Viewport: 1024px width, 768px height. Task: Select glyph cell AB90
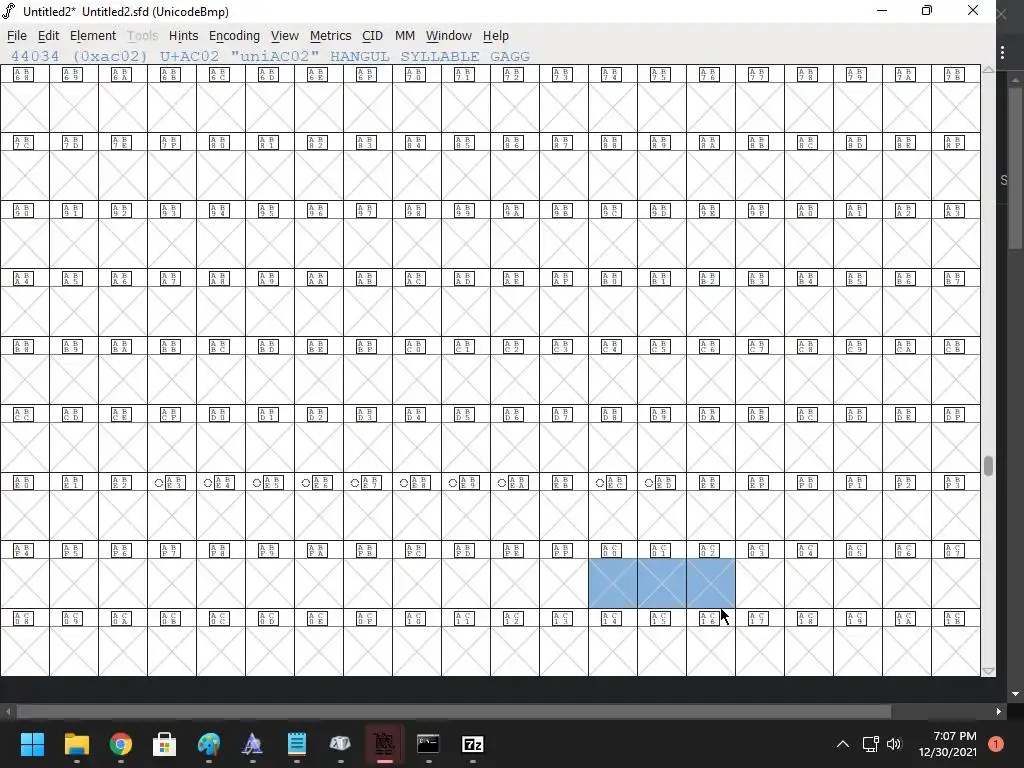[x=24, y=244]
